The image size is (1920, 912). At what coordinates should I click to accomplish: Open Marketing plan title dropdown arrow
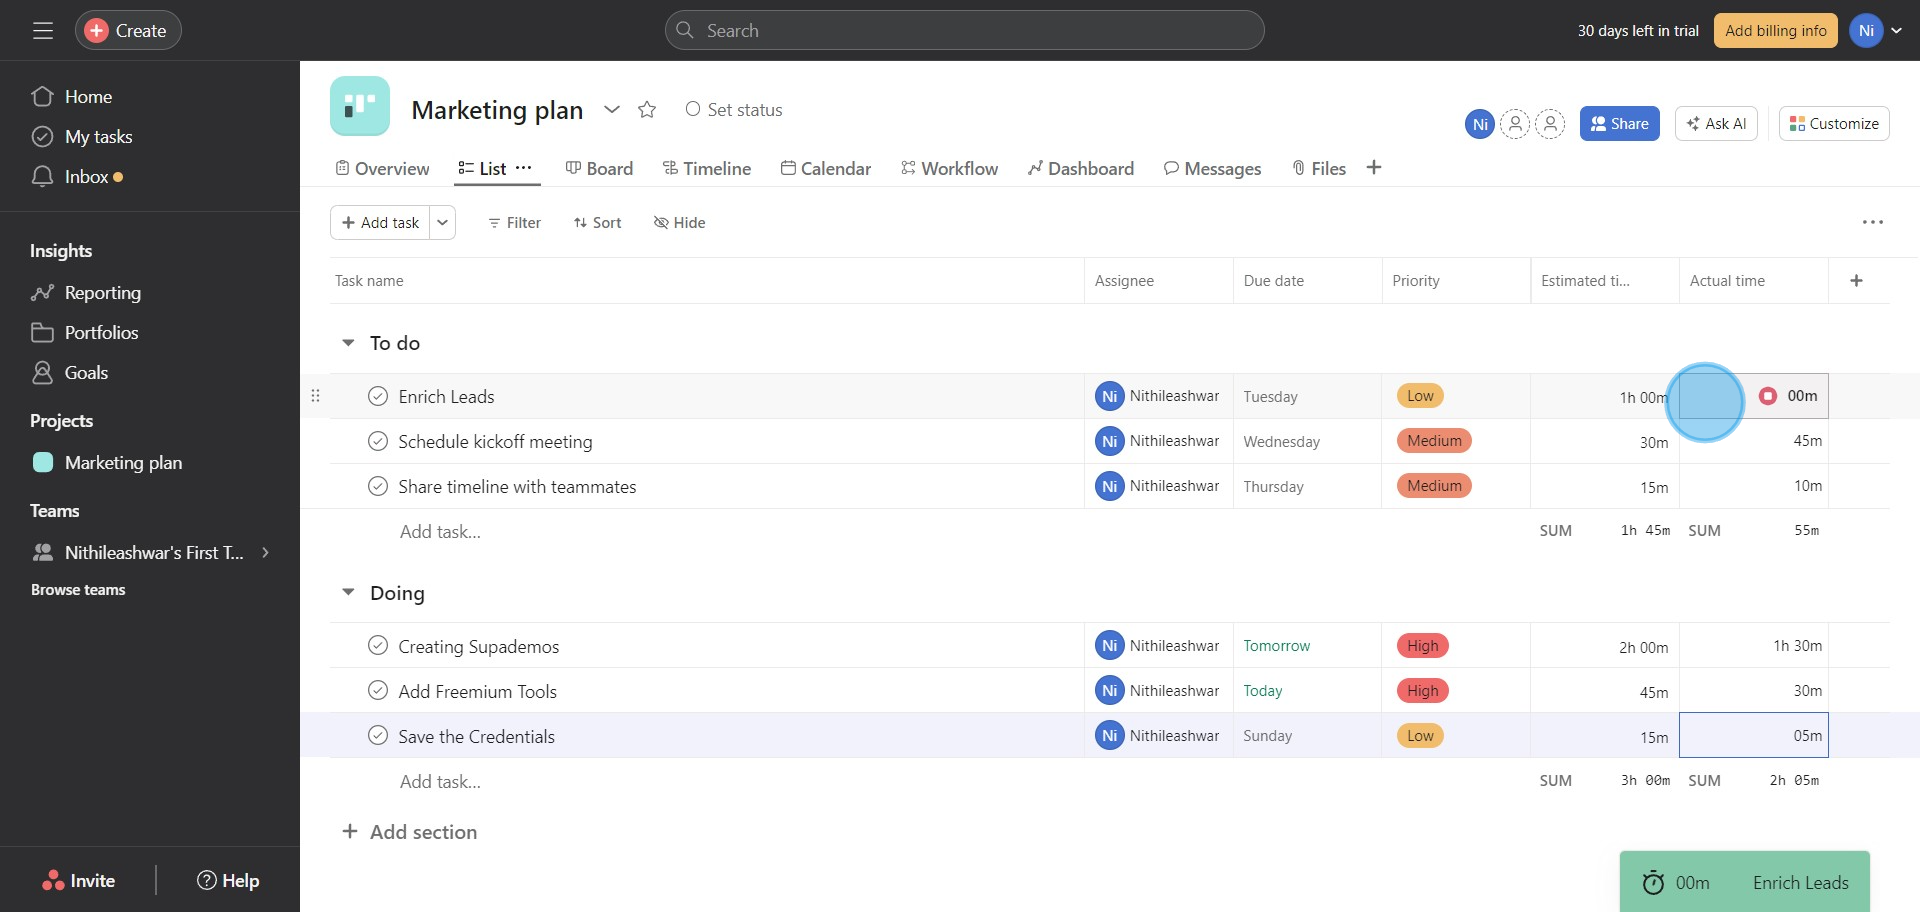(612, 110)
